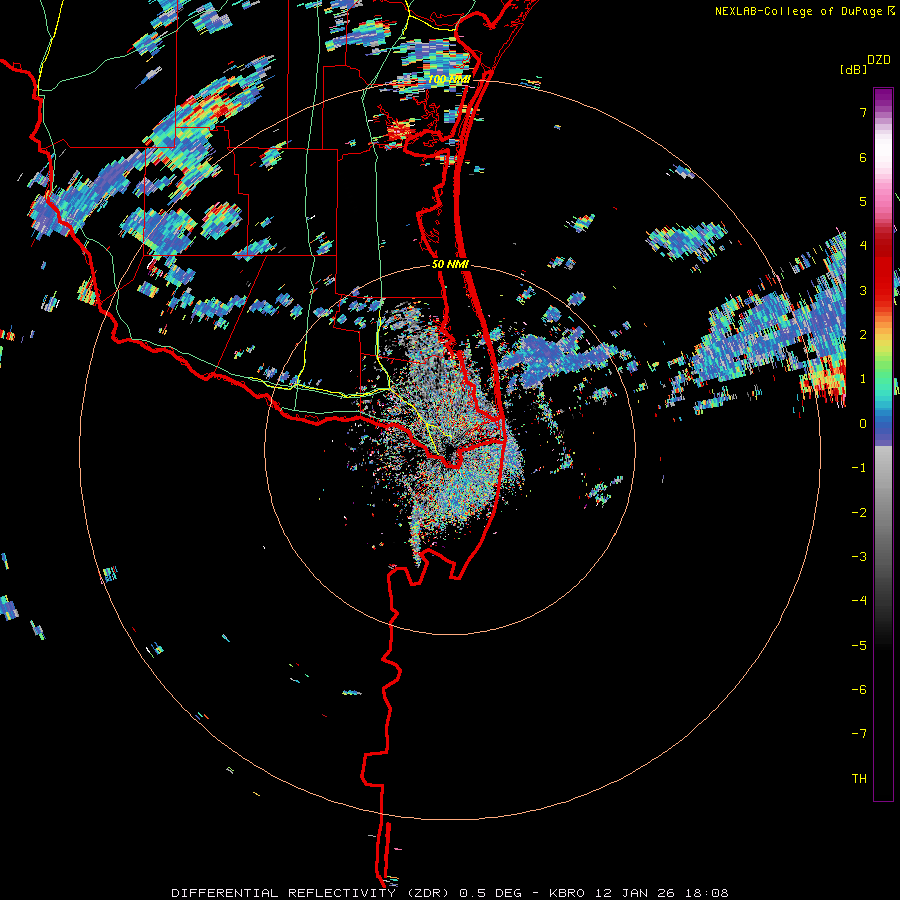Click the 5 value on the color scale
The width and height of the screenshot is (900, 900).
863,201
